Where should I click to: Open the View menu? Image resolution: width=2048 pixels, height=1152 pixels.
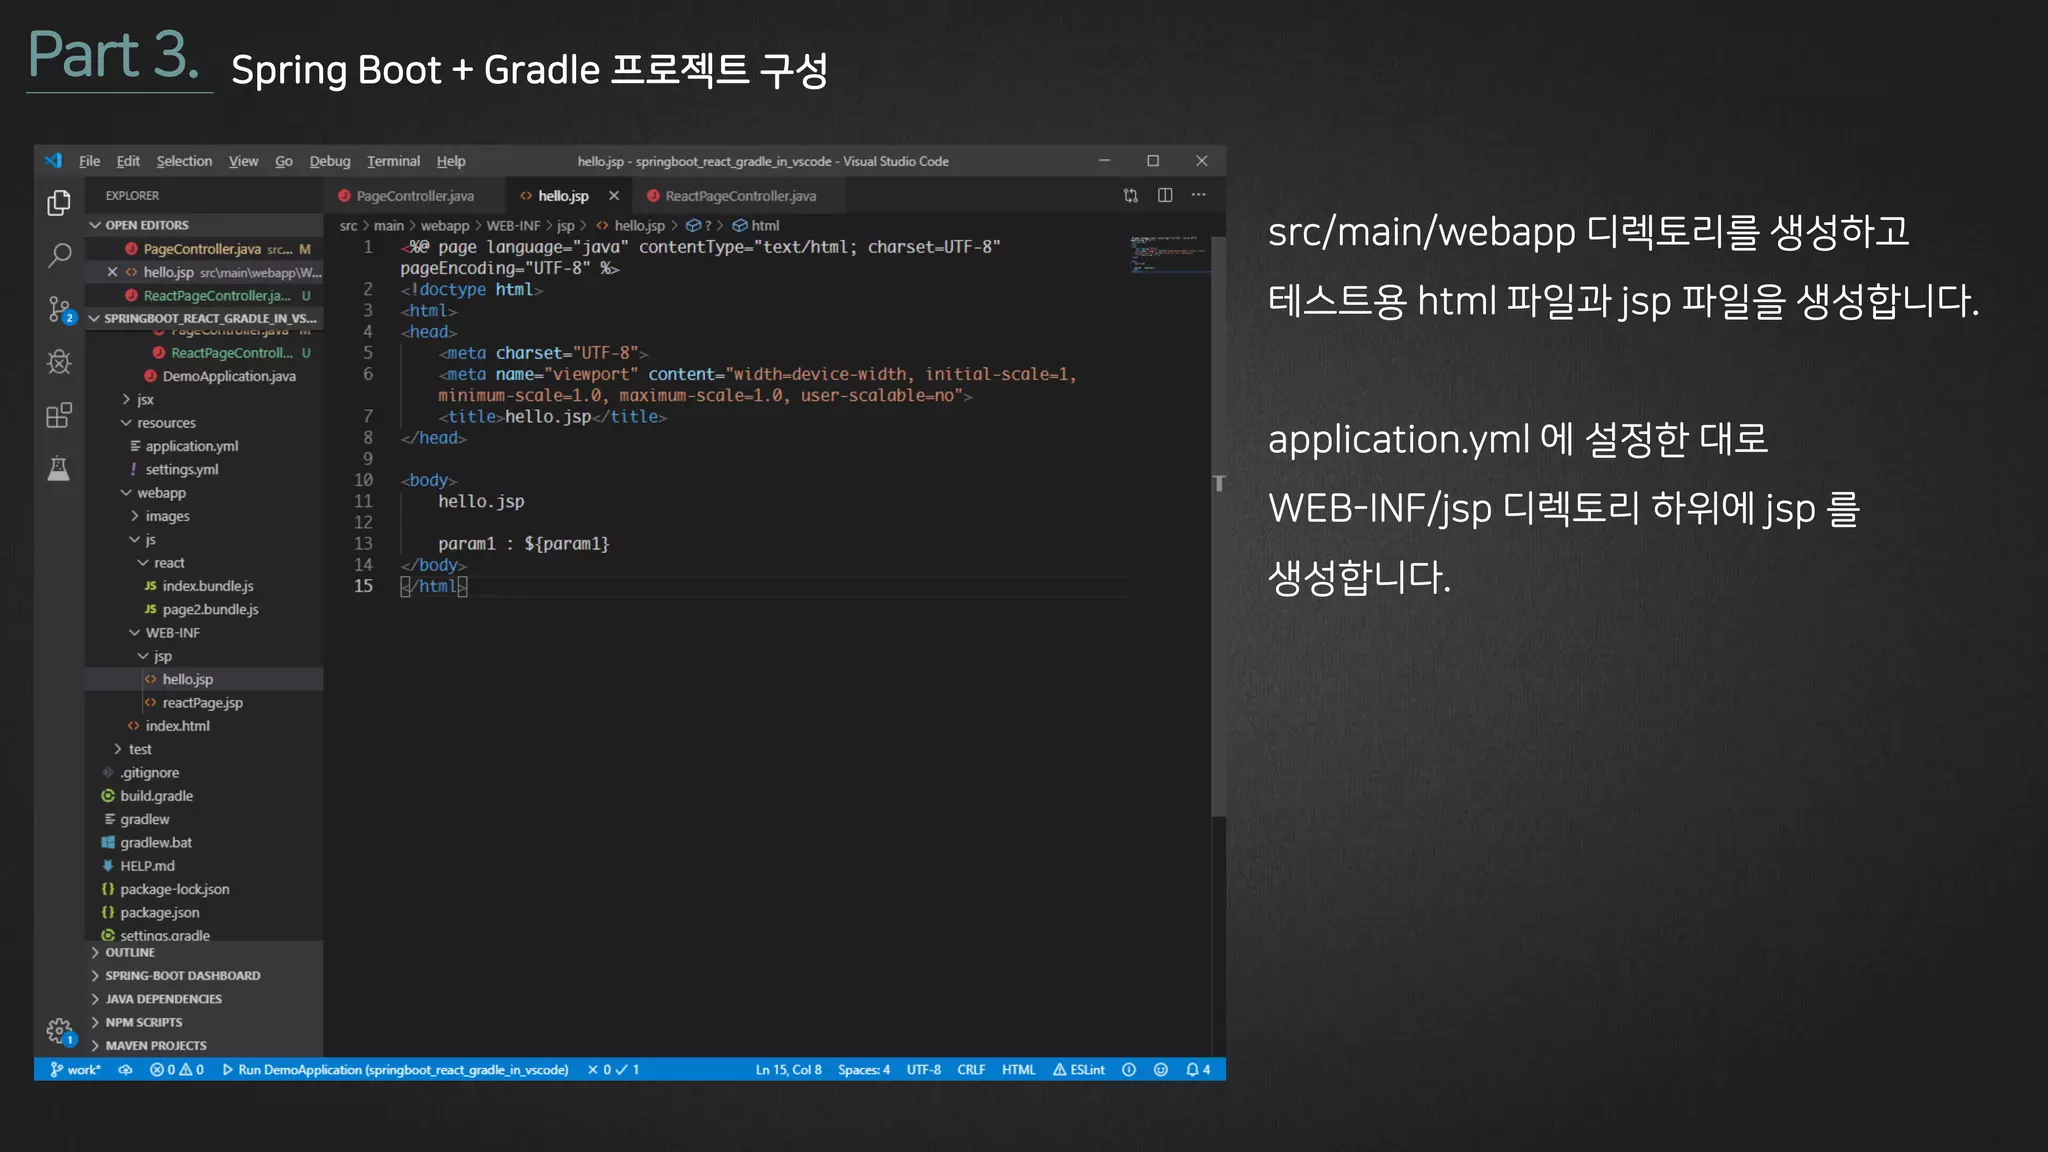[x=243, y=161]
